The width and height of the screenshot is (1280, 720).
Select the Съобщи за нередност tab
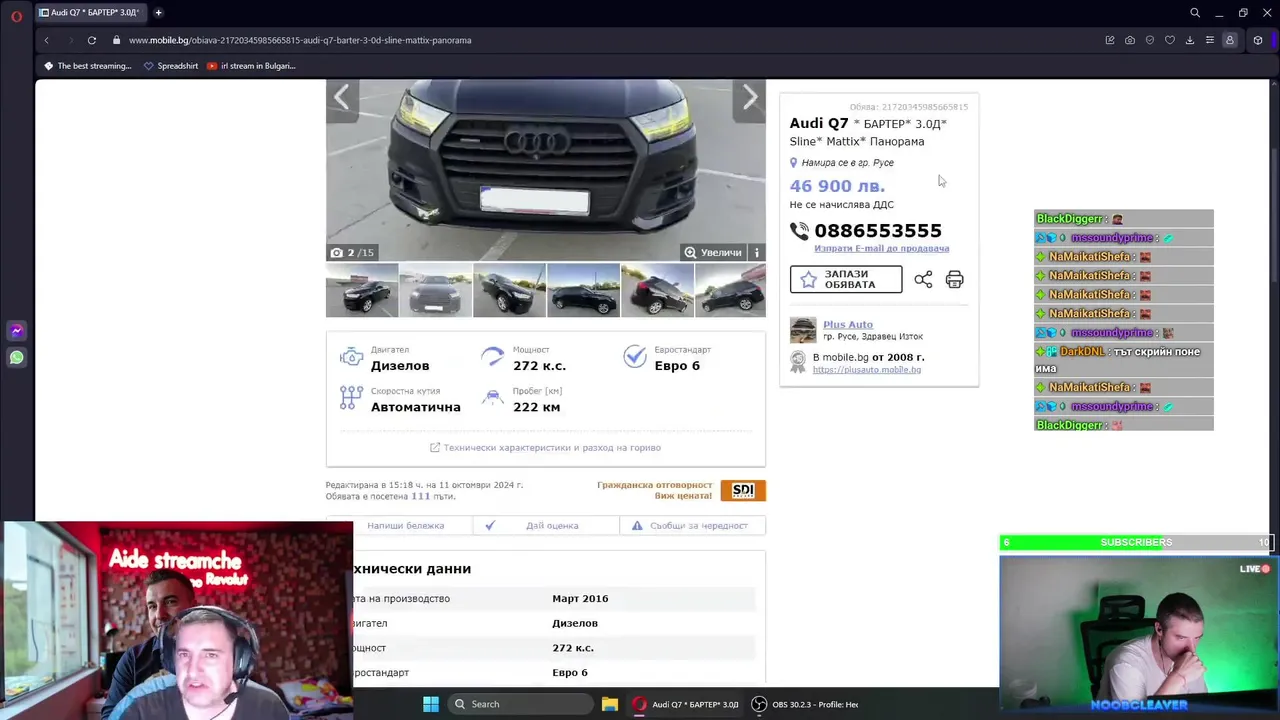coord(692,525)
